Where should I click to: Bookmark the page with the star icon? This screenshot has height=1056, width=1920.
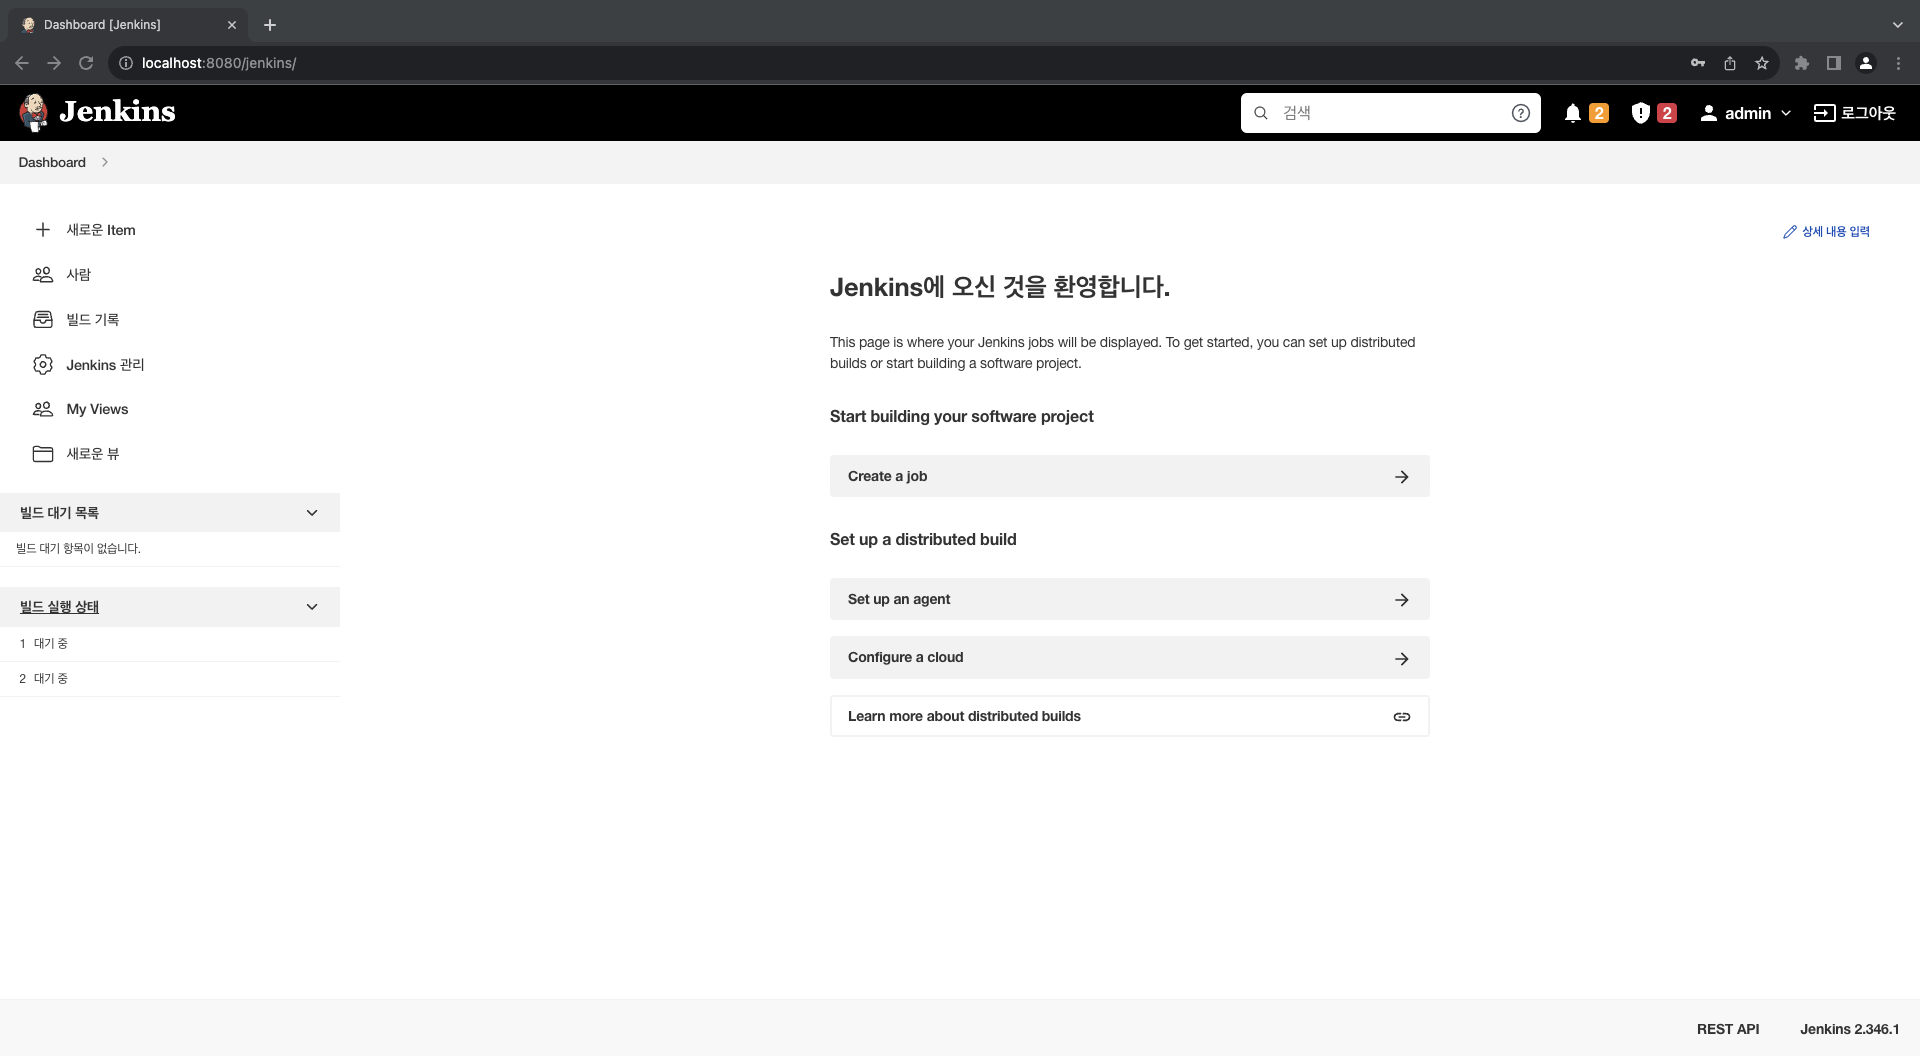[1762, 63]
